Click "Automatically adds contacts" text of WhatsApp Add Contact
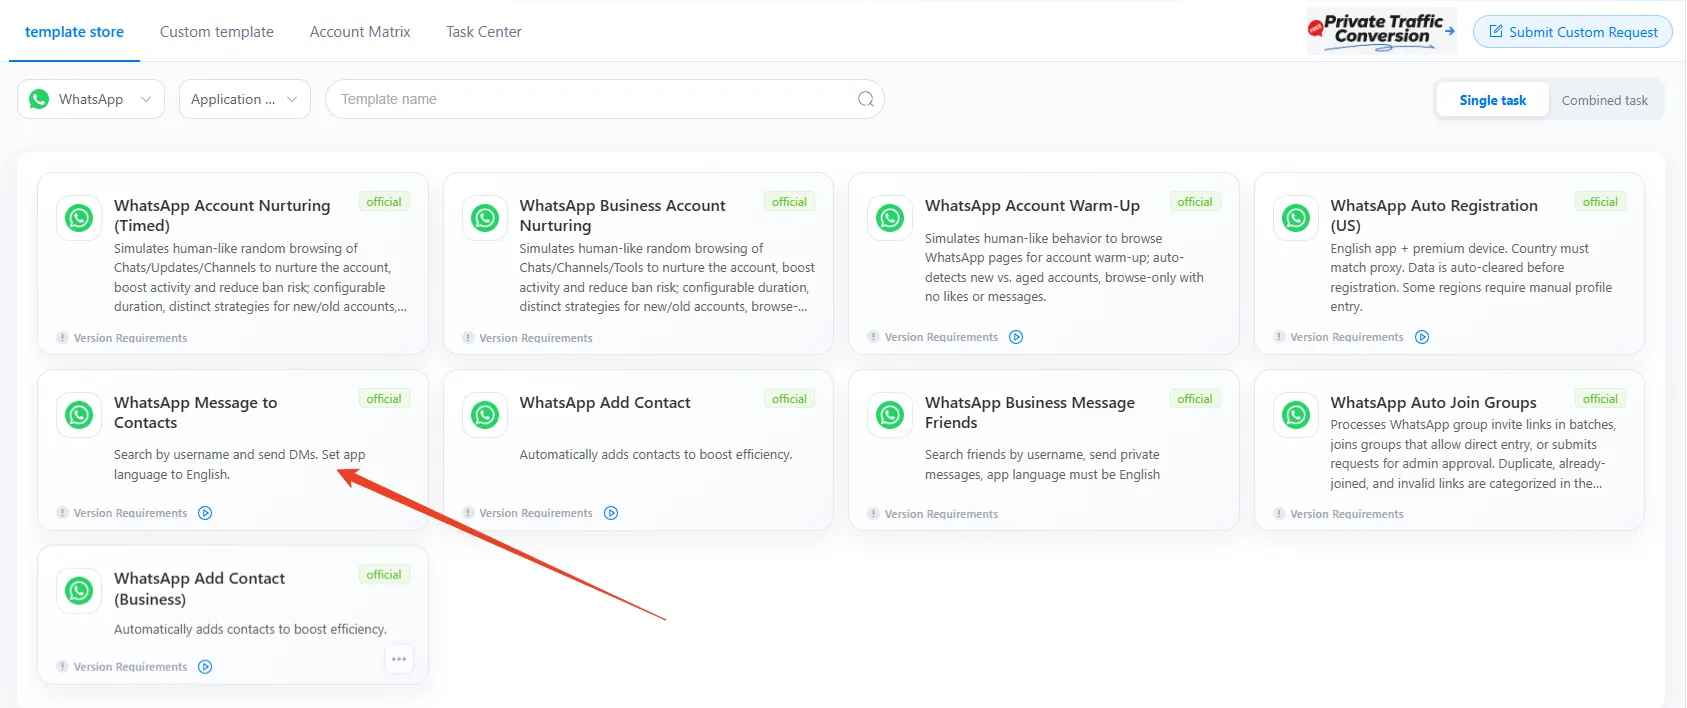This screenshot has height=708, width=1687. point(656,454)
